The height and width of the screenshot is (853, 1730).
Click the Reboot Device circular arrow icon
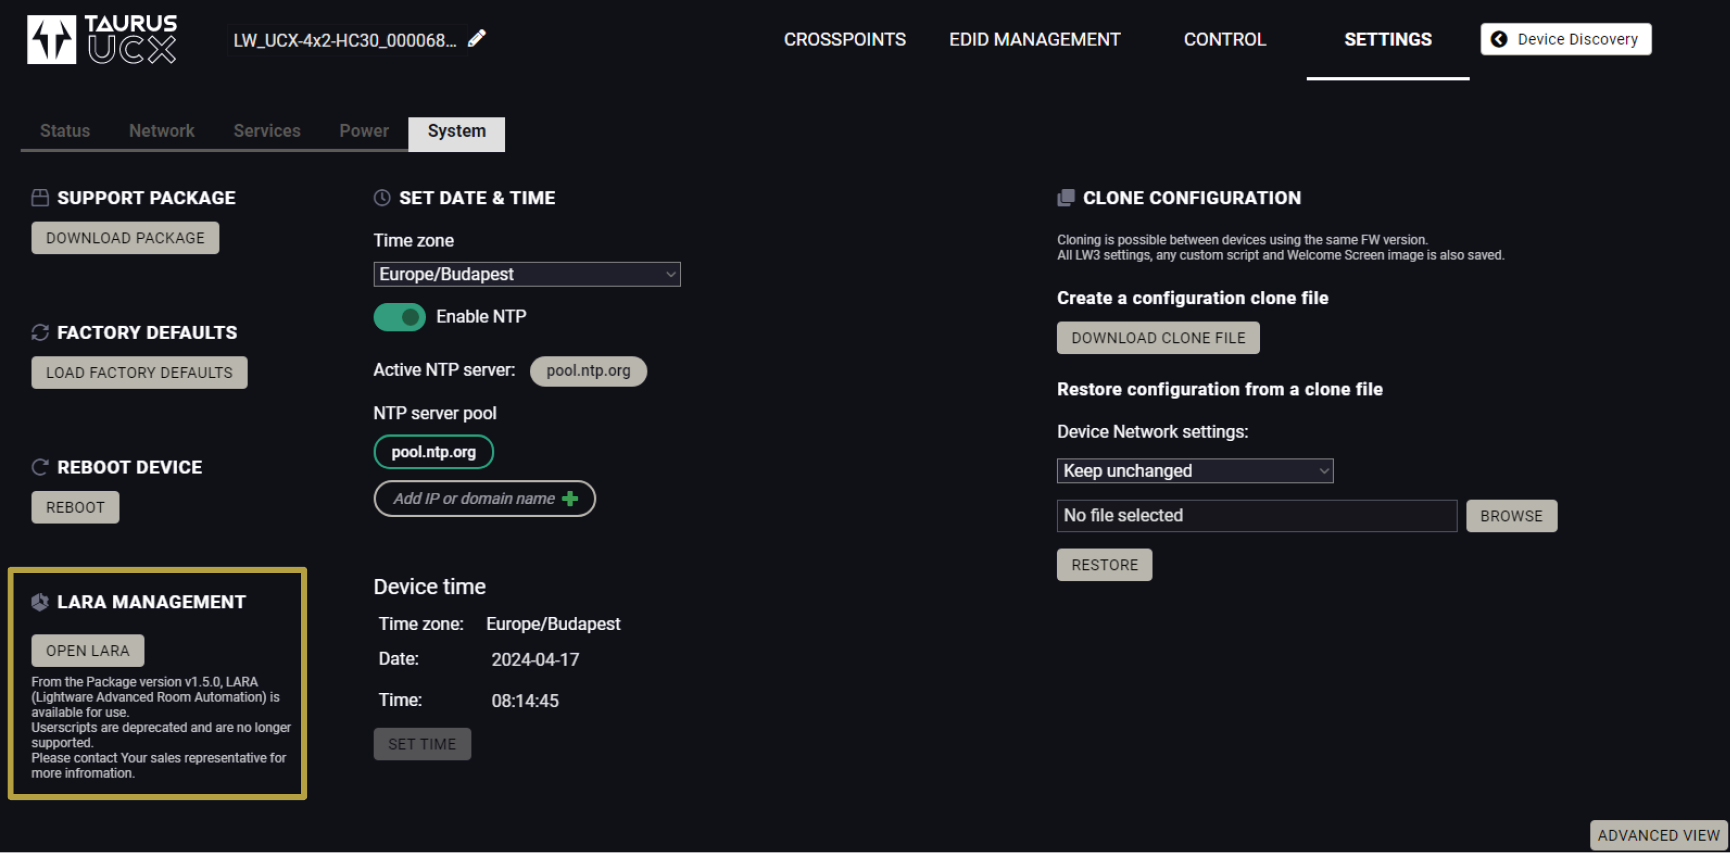pyautogui.click(x=40, y=467)
